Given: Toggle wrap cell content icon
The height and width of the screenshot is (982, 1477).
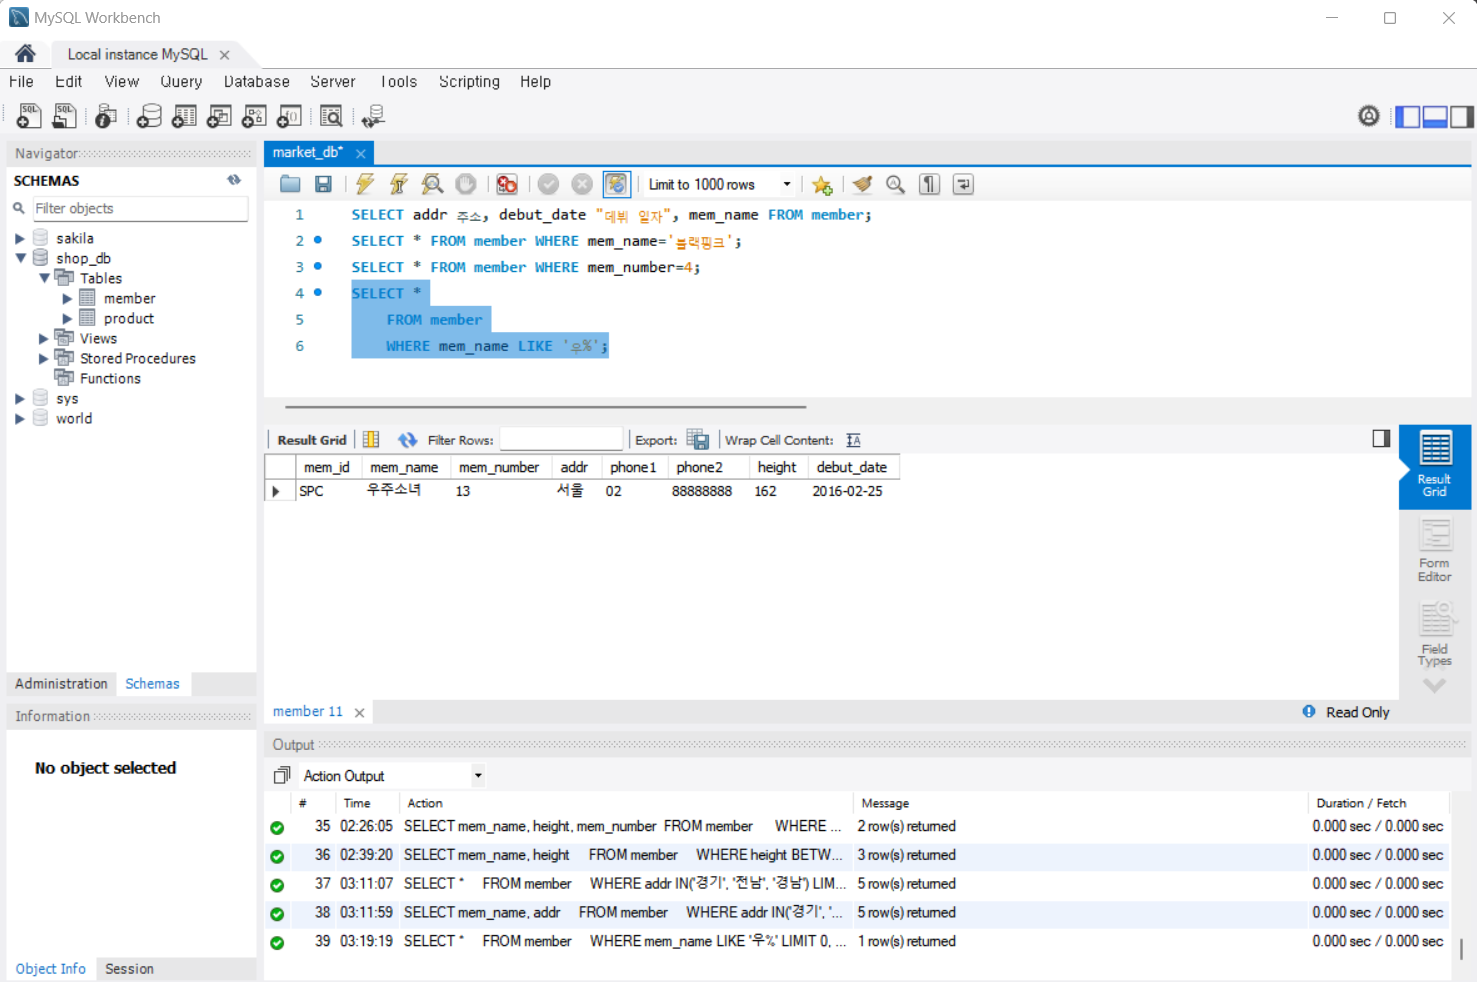Looking at the screenshot, I should [853, 440].
